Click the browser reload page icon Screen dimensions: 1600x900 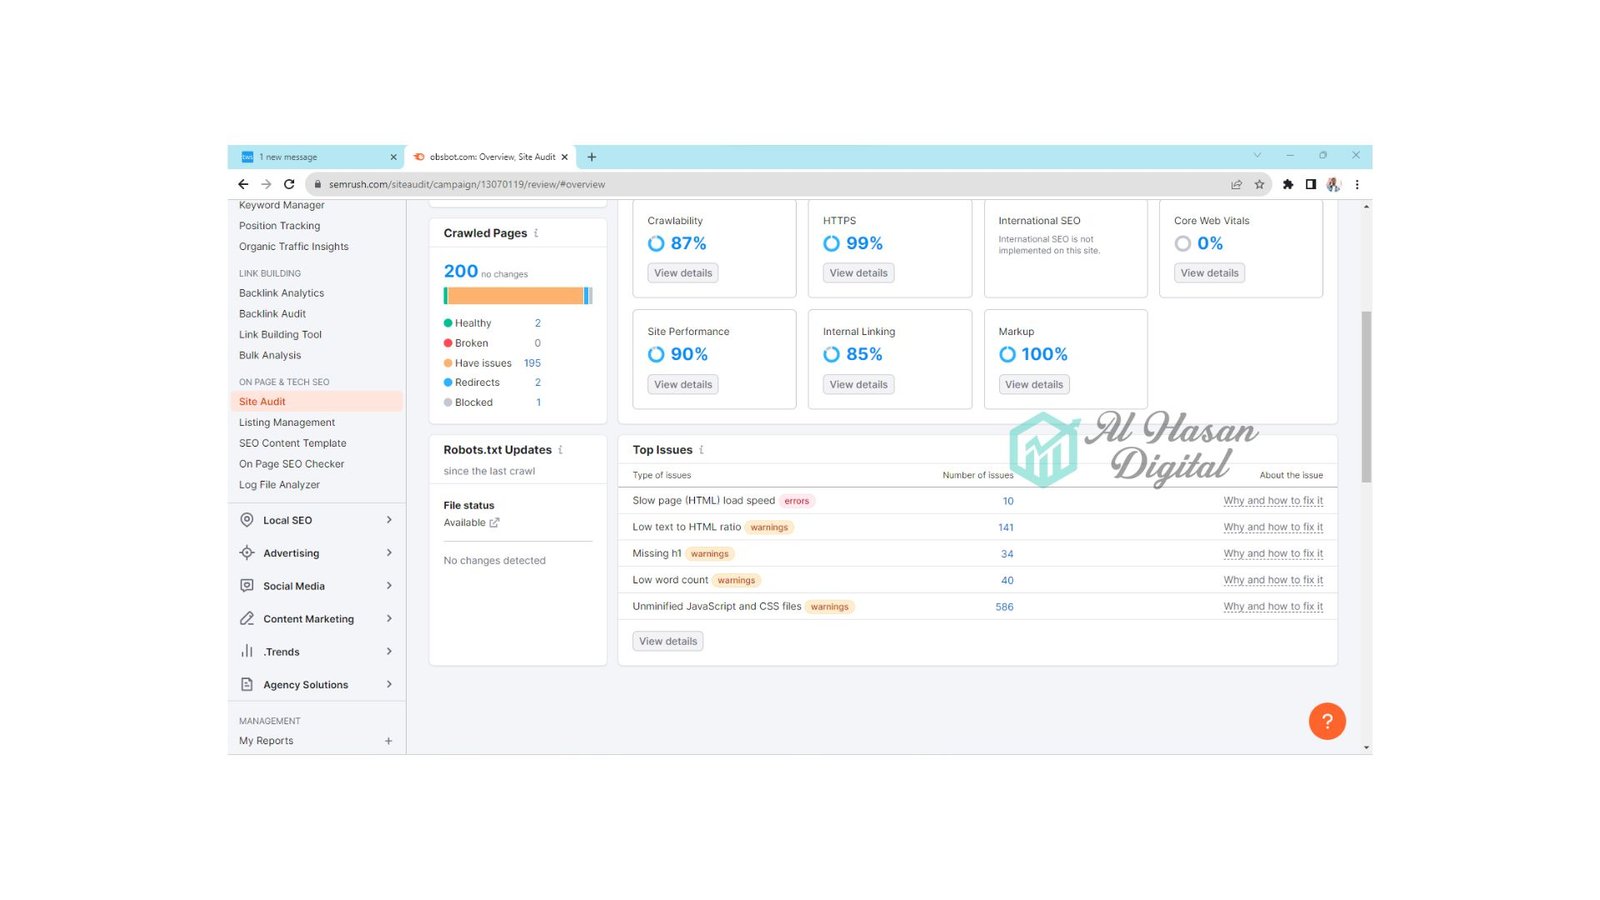tap(289, 184)
